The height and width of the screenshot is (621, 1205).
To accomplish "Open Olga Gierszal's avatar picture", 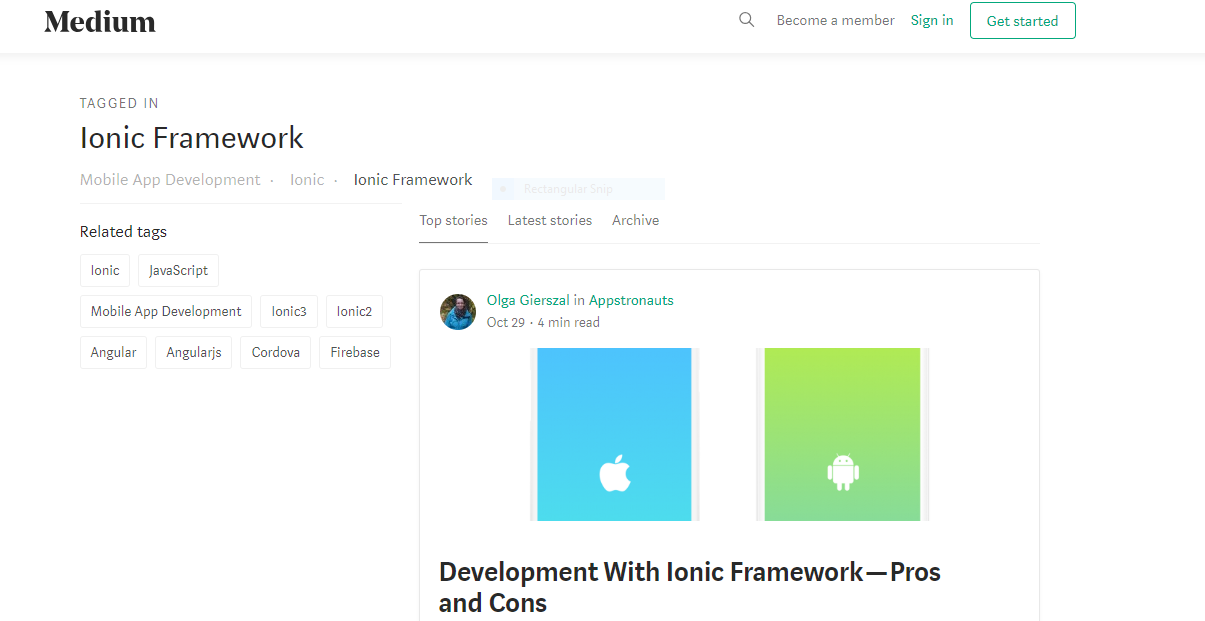I will pyautogui.click(x=458, y=311).
